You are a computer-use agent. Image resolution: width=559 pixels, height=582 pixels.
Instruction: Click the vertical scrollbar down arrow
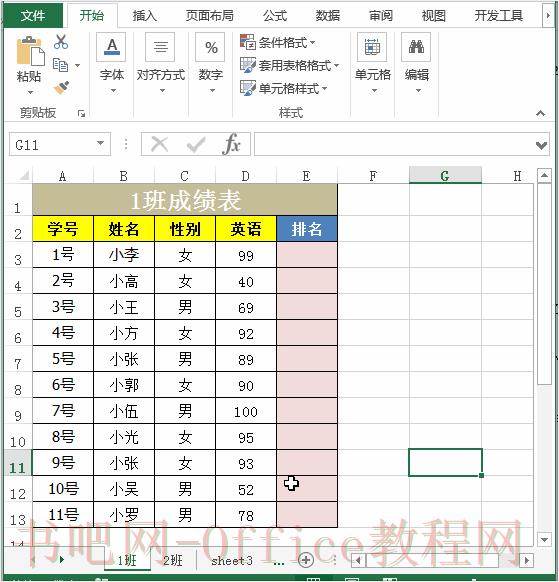(544, 540)
